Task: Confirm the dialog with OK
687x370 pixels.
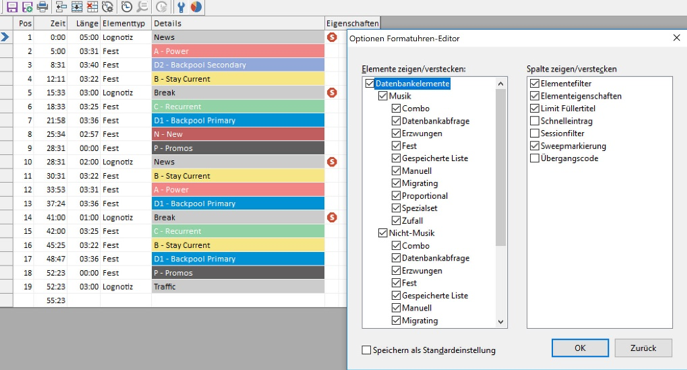Action: tap(580, 348)
